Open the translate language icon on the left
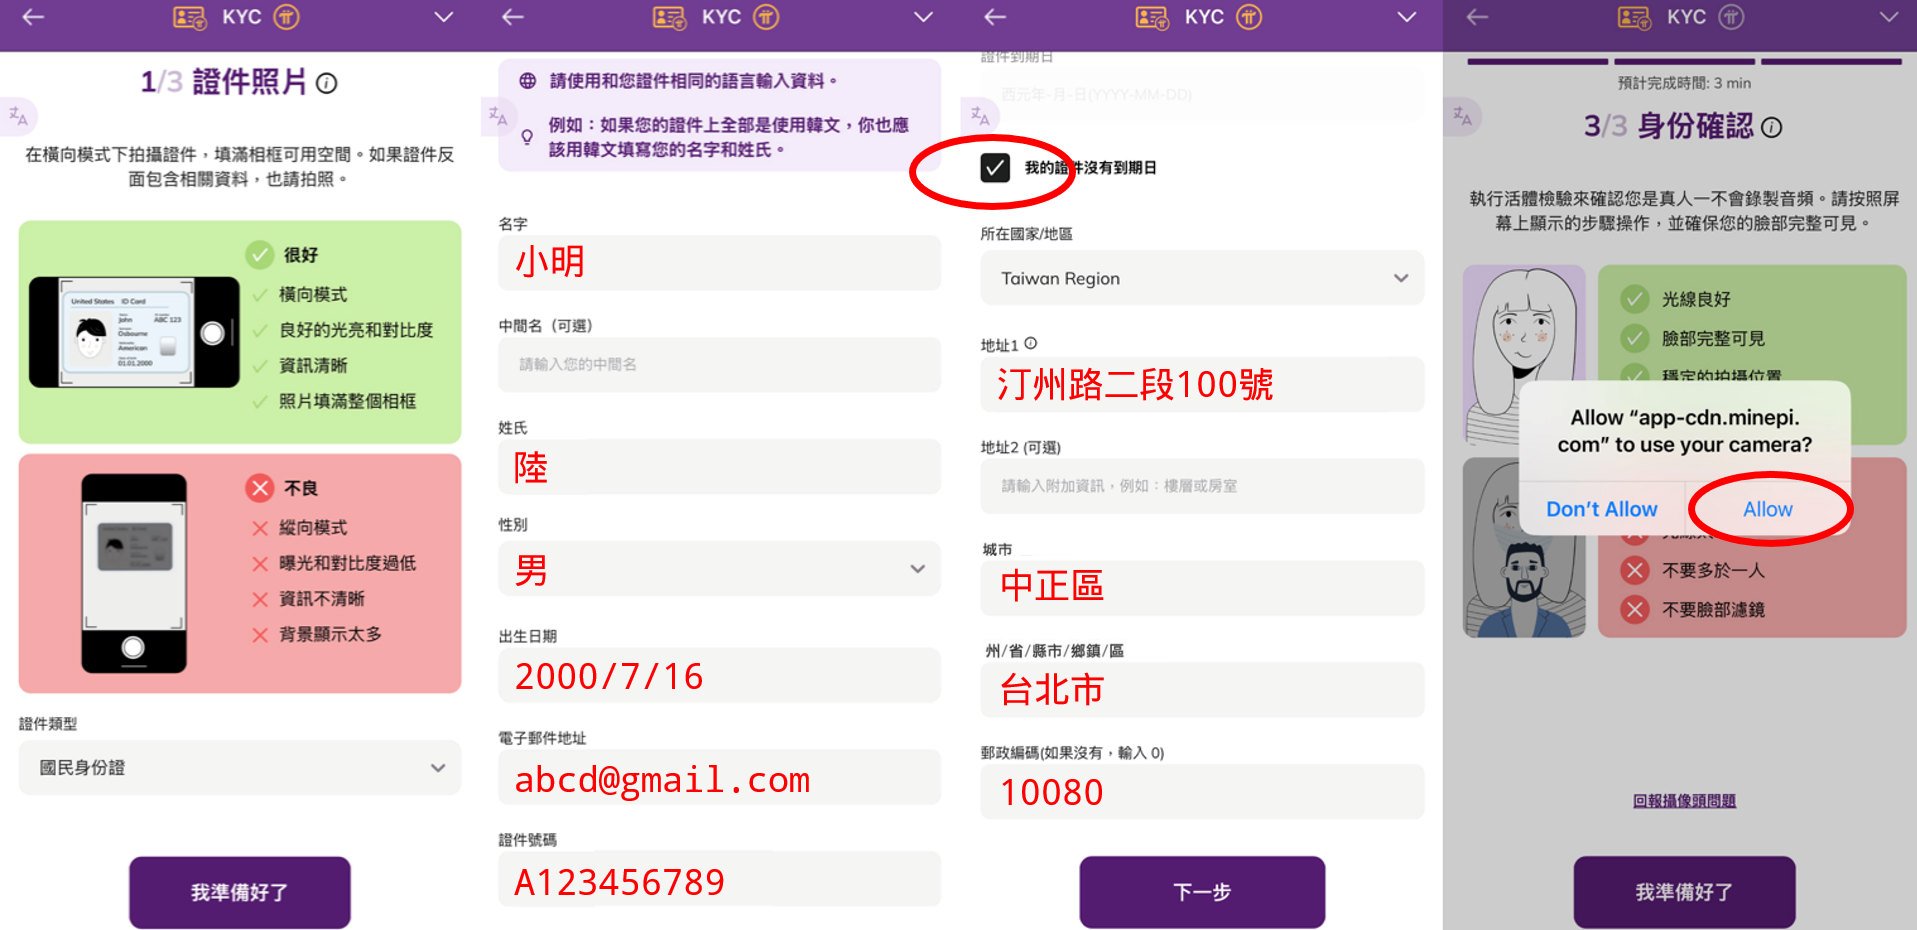The width and height of the screenshot is (1917, 930). (x=18, y=116)
